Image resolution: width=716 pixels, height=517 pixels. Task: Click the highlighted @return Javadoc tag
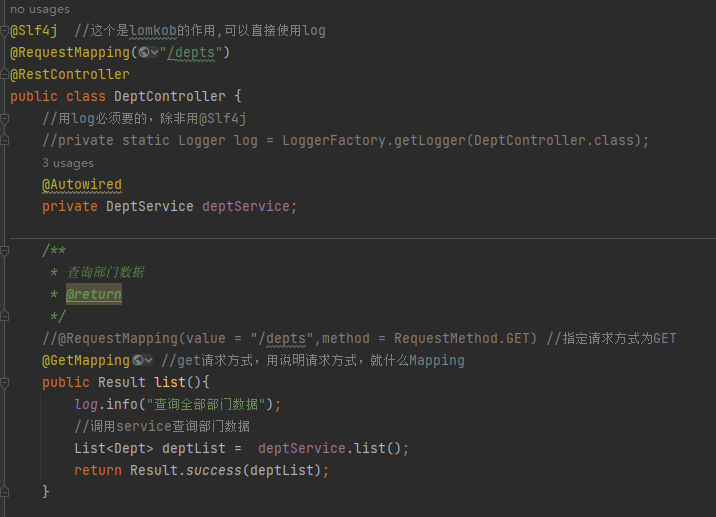[x=94, y=294]
